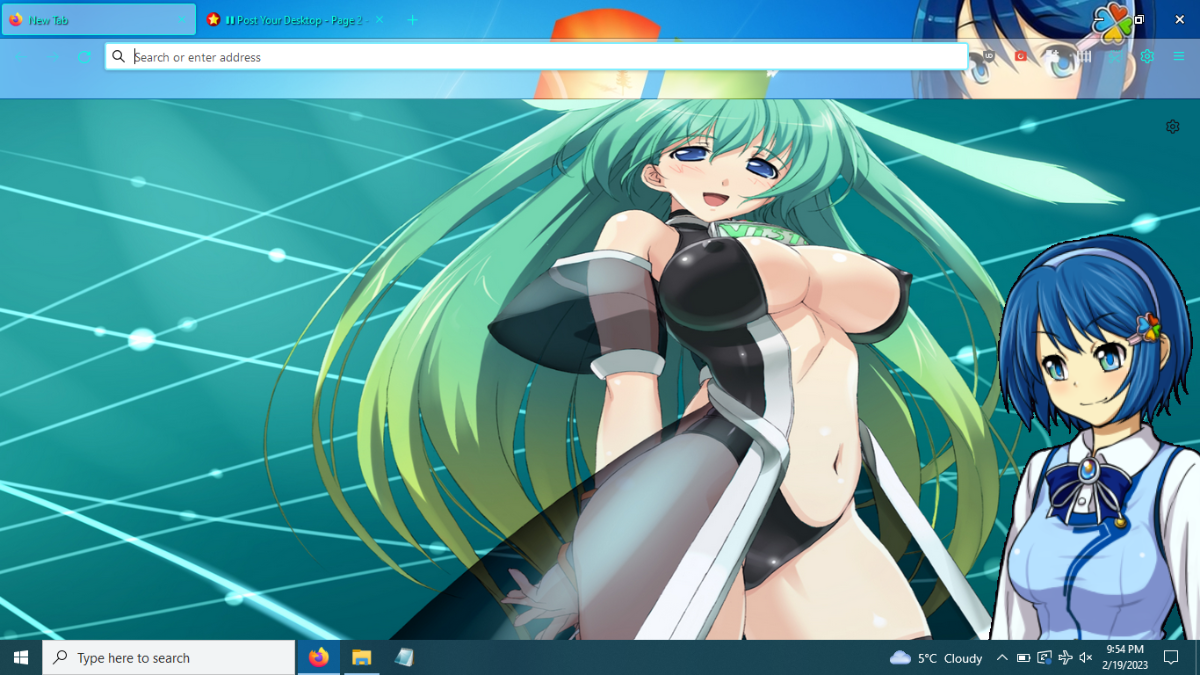Toggle the muted volume icon in tray
The width and height of the screenshot is (1200, 675).
pyautogui.click(x=1086, y=657)
